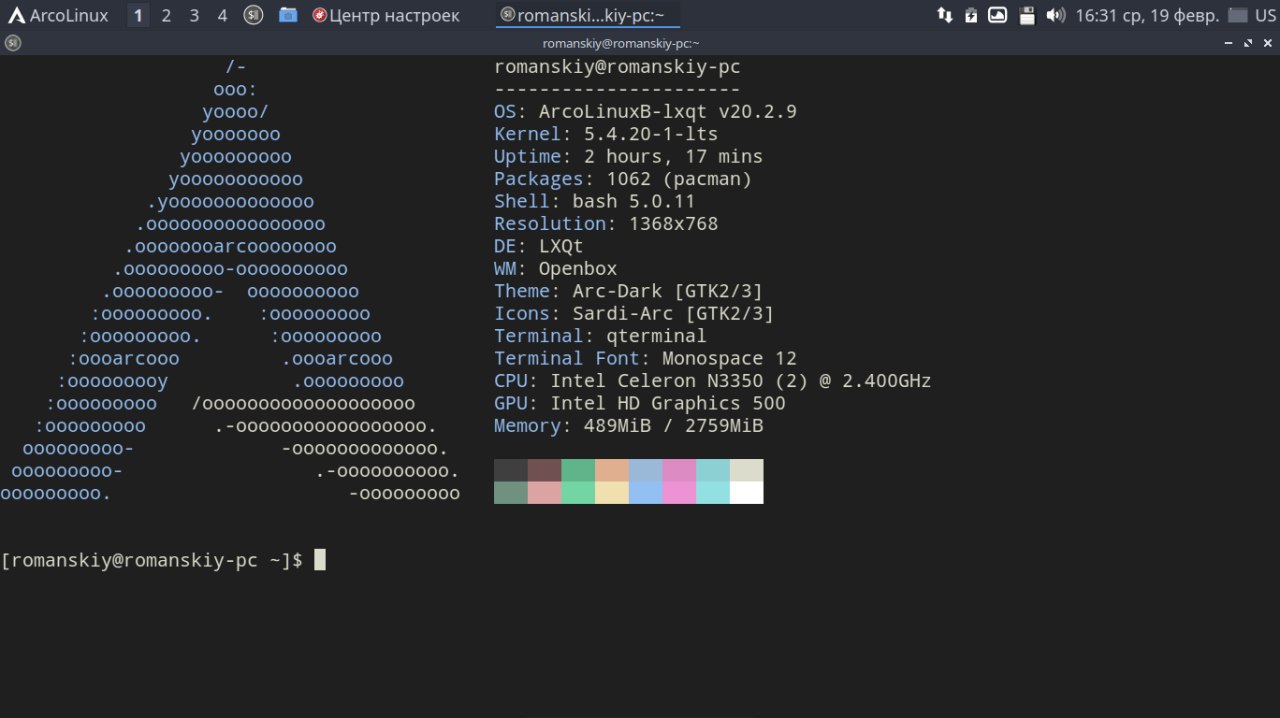Open the Центр настроек taskbar entry
This screenshot has height=718, width=1280.
click(387, 15)
